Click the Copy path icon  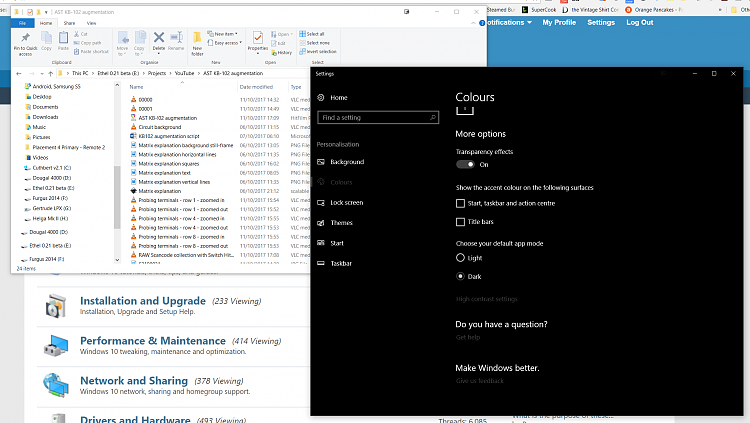[x=77, y=43]
